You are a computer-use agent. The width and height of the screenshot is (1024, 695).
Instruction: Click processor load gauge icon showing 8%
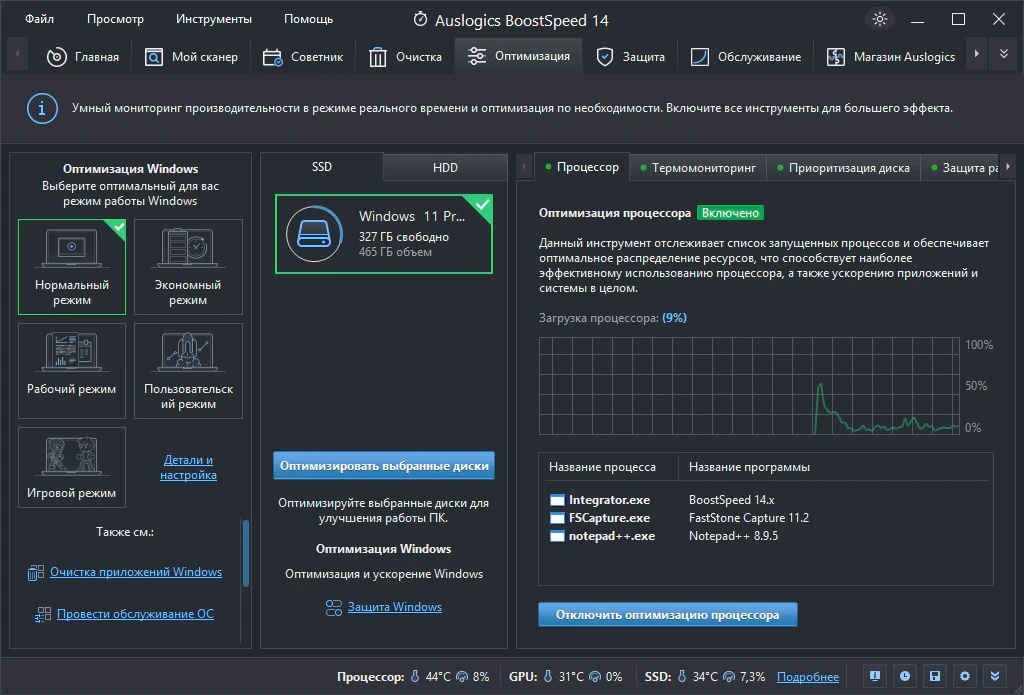click(x=462, y=677)
